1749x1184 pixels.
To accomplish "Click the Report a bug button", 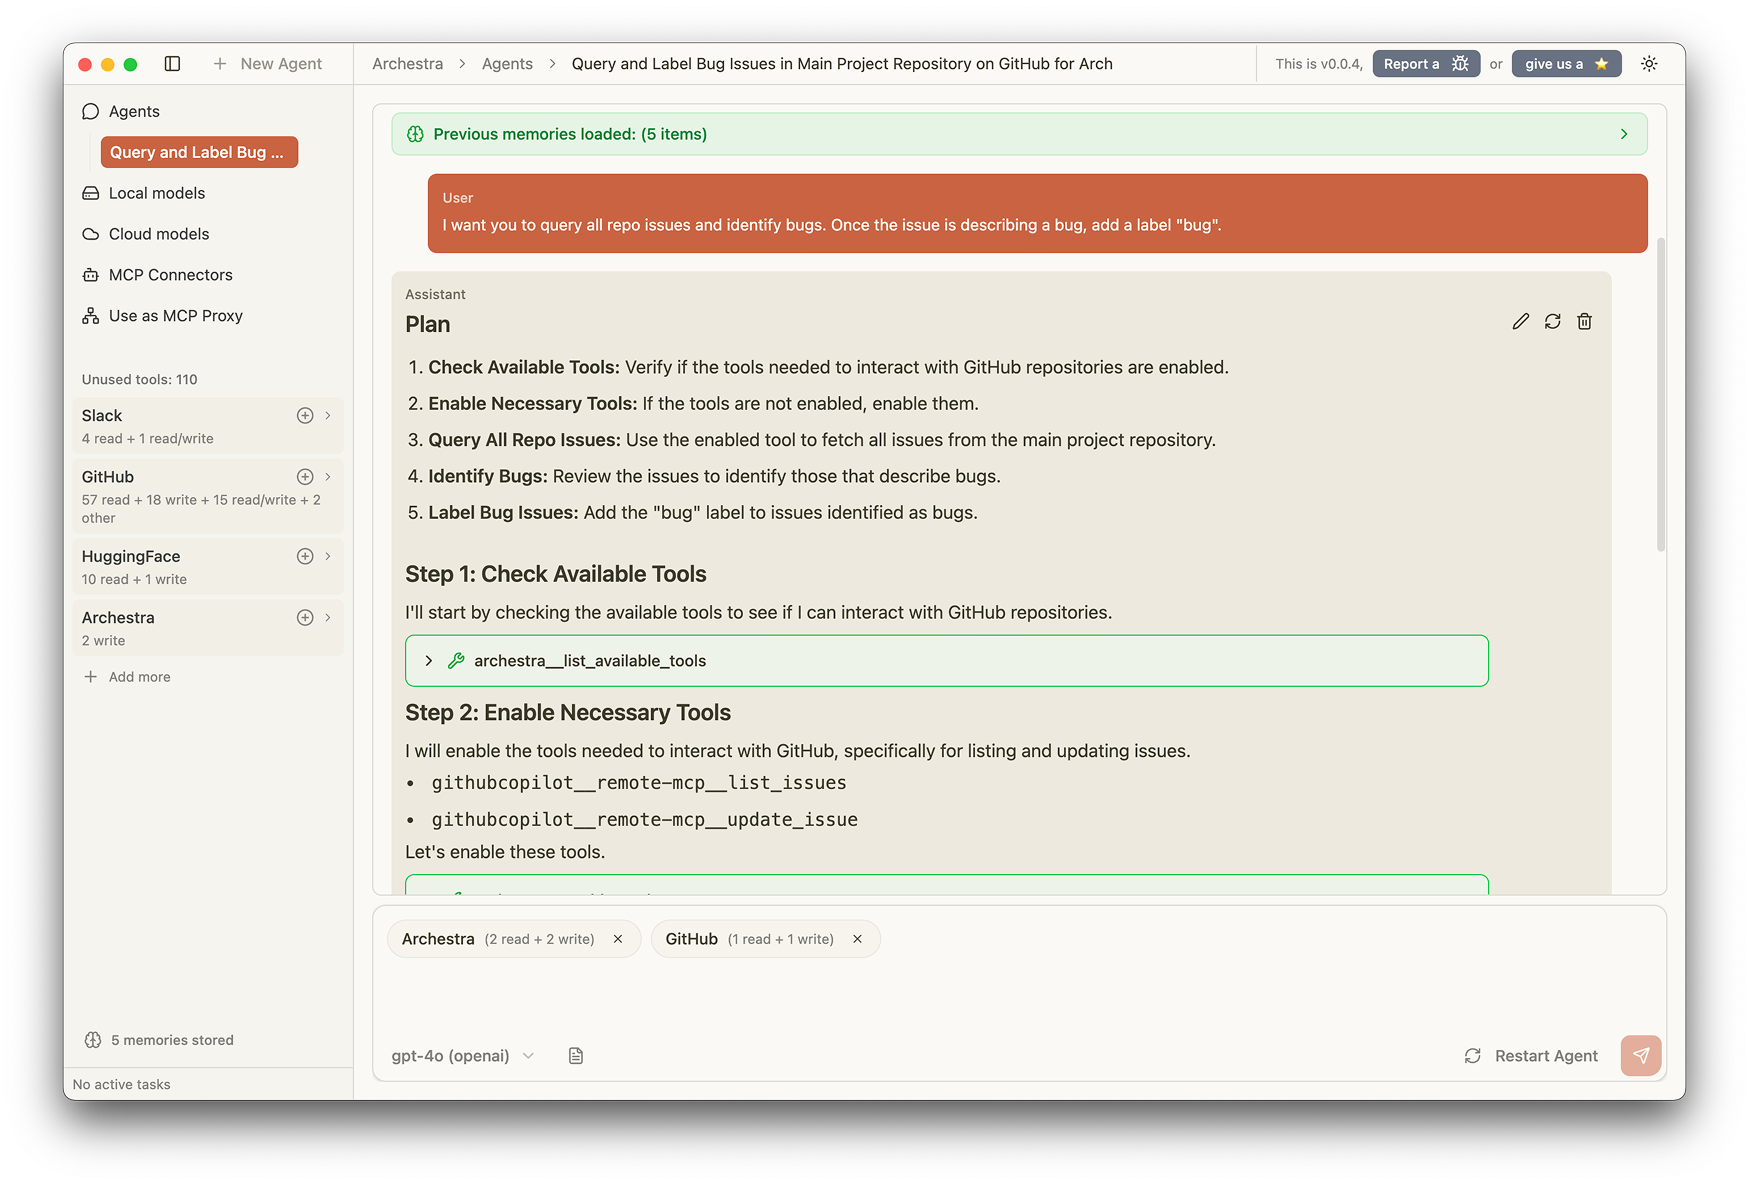I will coord(1425,64).
